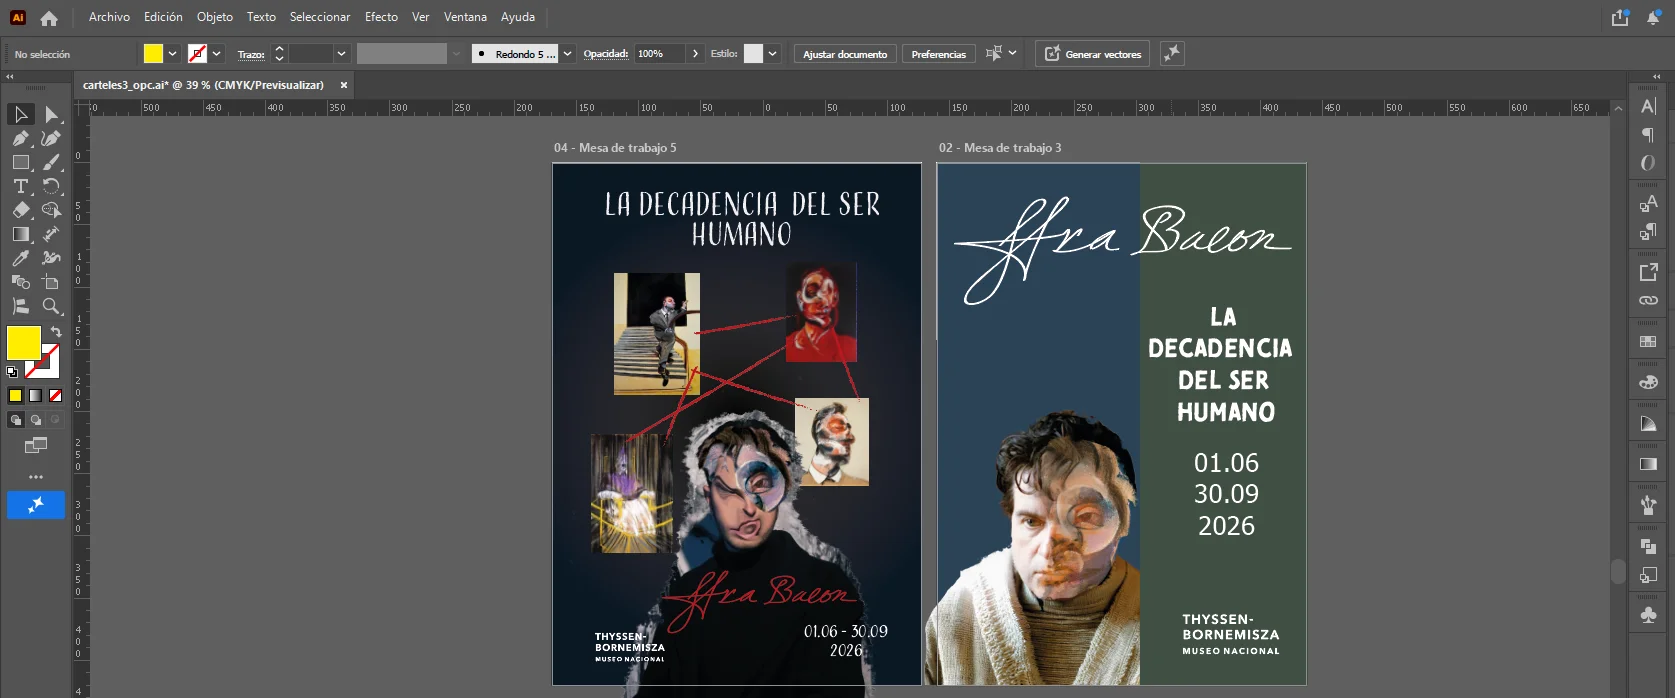Open the stroke color dropdown arrow
This screenshot has width=1675, height=698.
coord(217,54)
